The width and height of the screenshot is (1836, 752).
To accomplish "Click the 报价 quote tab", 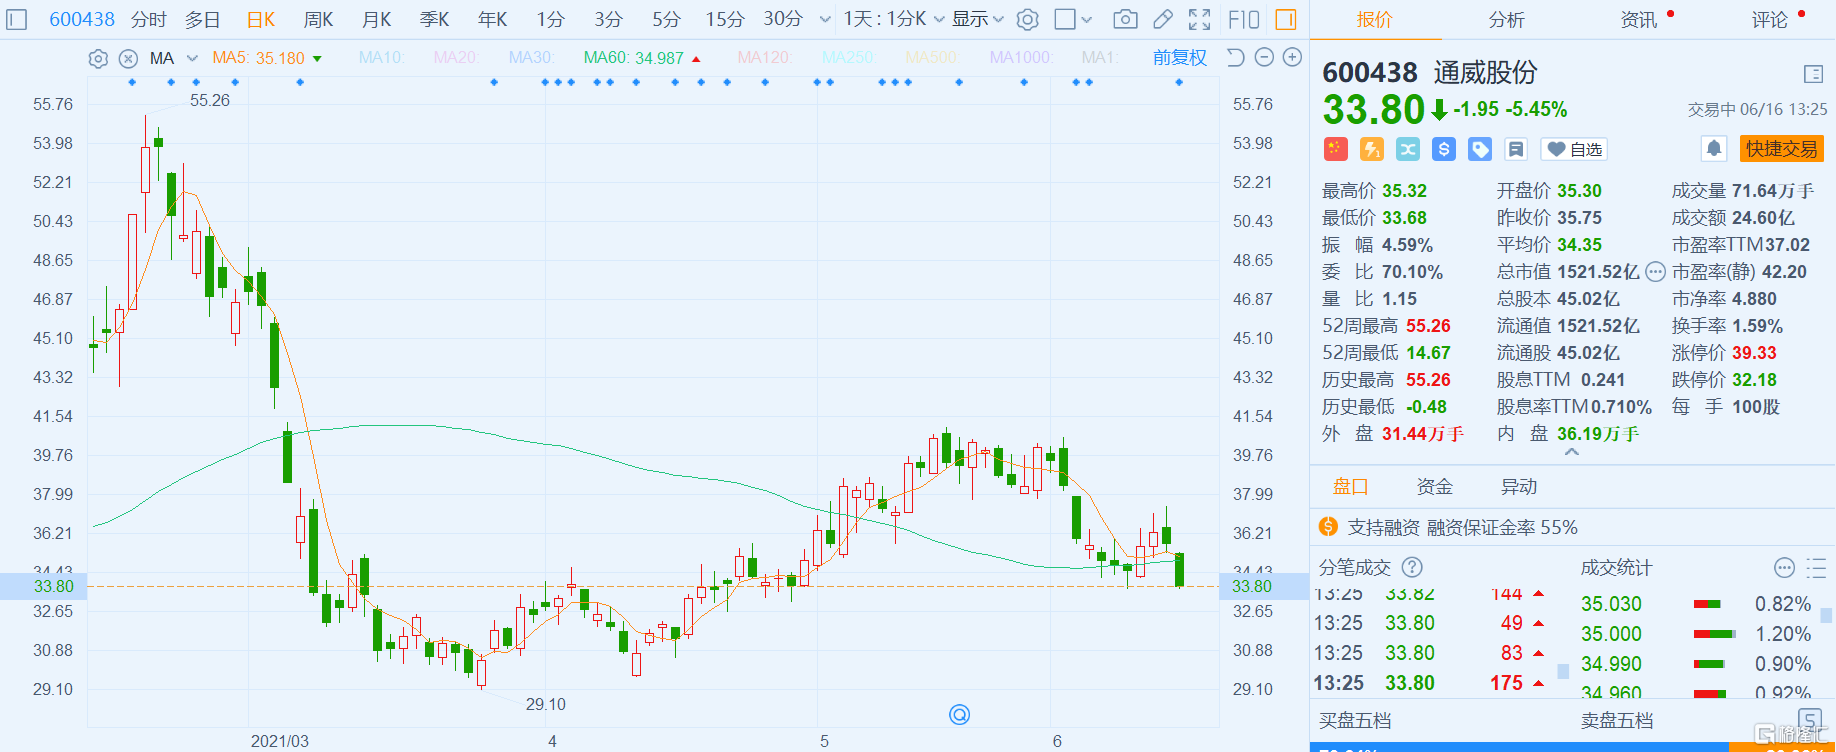I will [x=1374, y=19].
